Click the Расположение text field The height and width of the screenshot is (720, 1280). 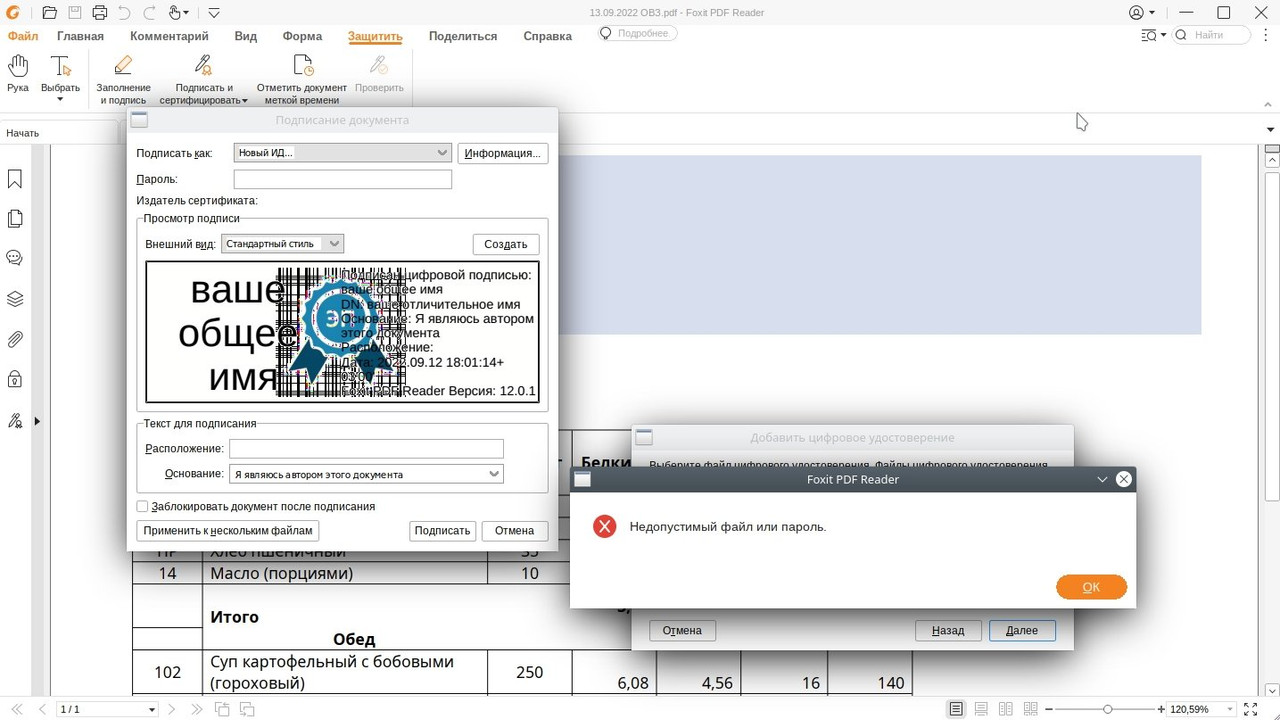click(x=366, y=449)
